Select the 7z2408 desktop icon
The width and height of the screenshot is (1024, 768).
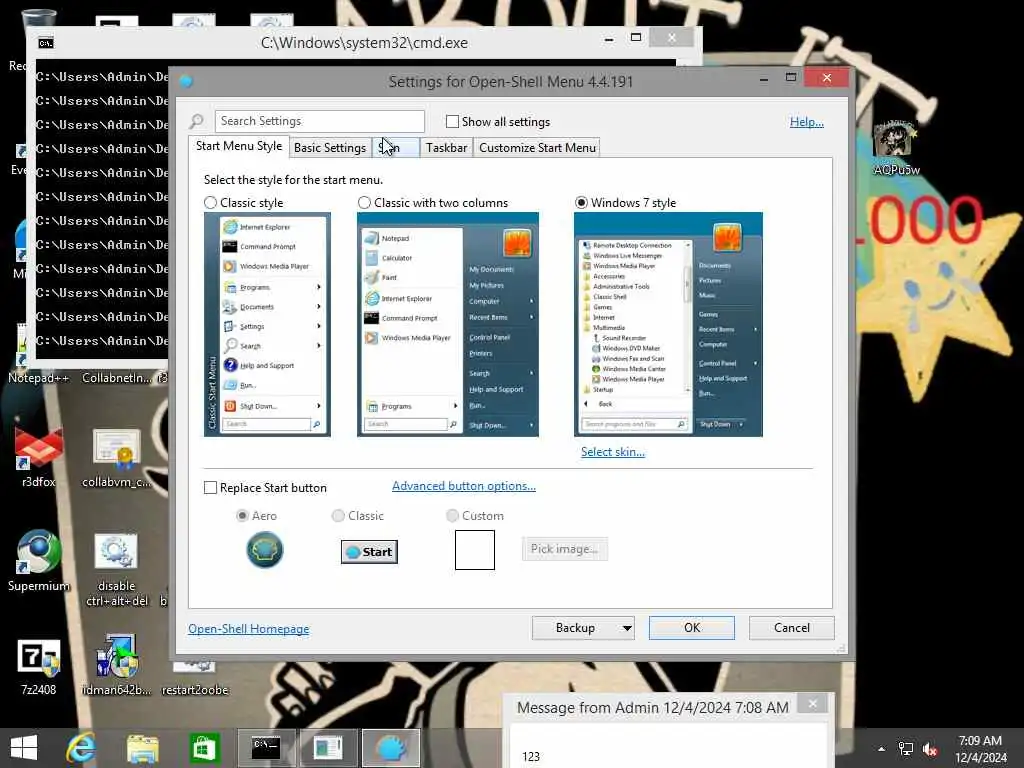[x=39, y=665]
